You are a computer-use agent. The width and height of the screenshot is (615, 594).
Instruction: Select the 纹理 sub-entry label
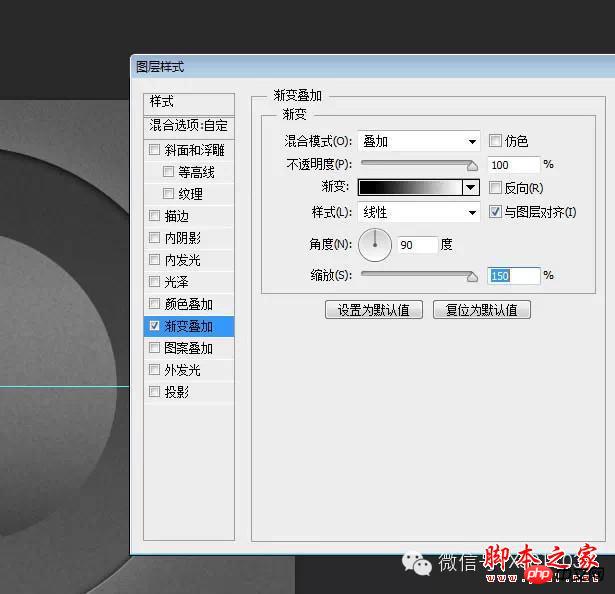[191, 194]
